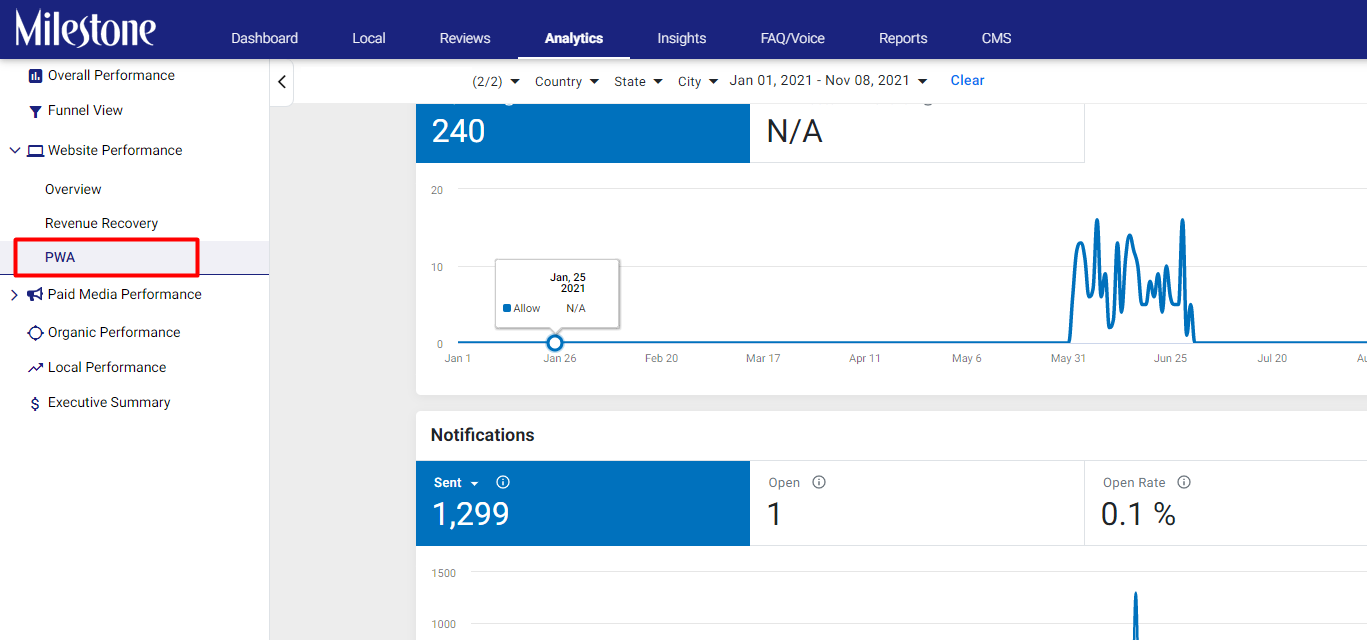
Task: Click the Local Performance trend icon
Action: (x=35, y=368)
